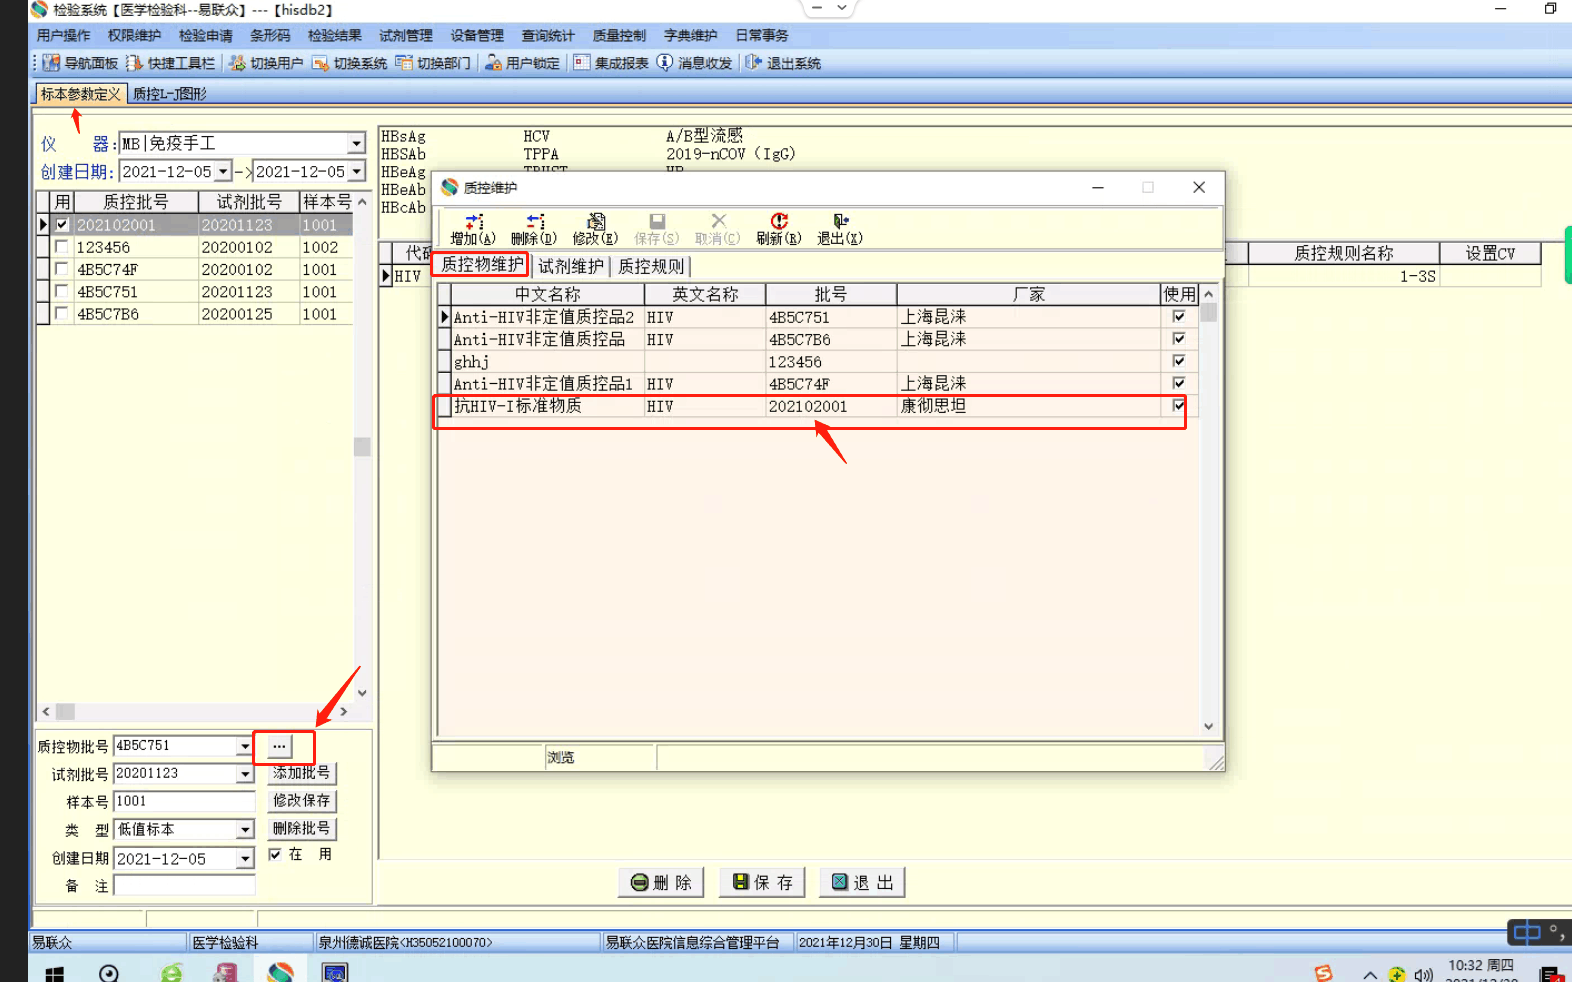
Task: Open the Sogou input icon in the system tray
Action: 1324,973
